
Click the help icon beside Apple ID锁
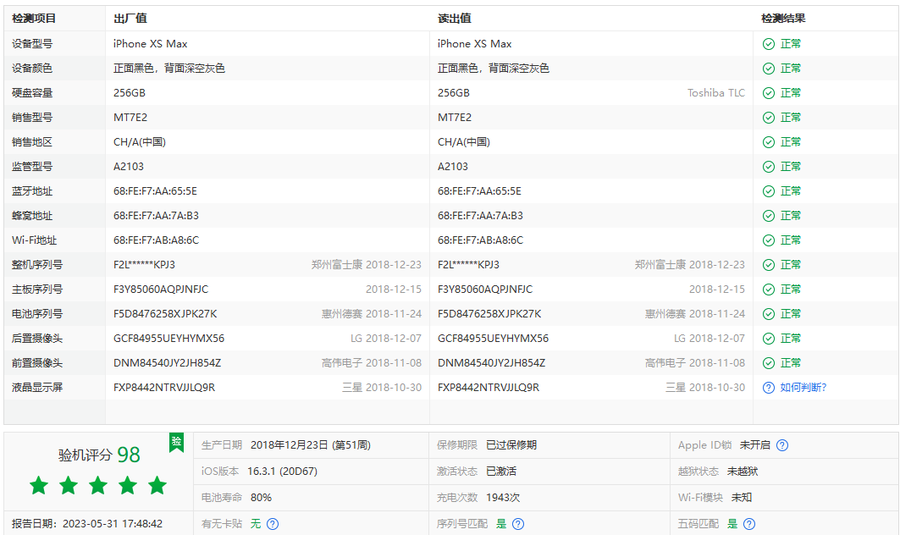(x=782, y=445)
